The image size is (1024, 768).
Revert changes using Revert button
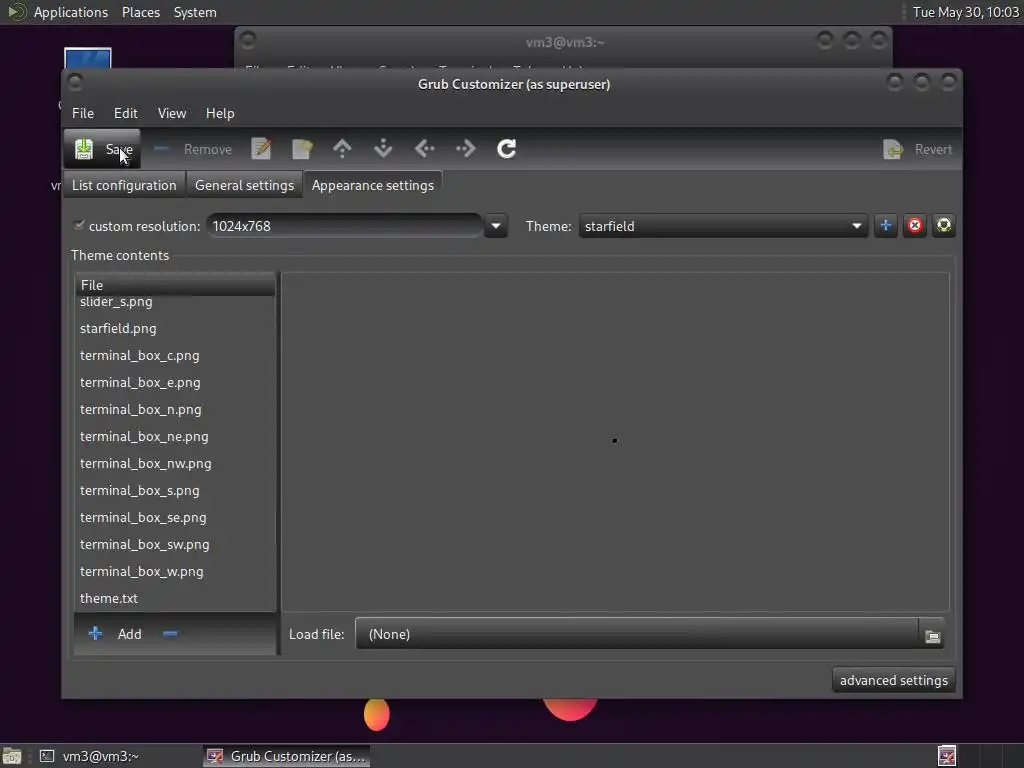918,150
